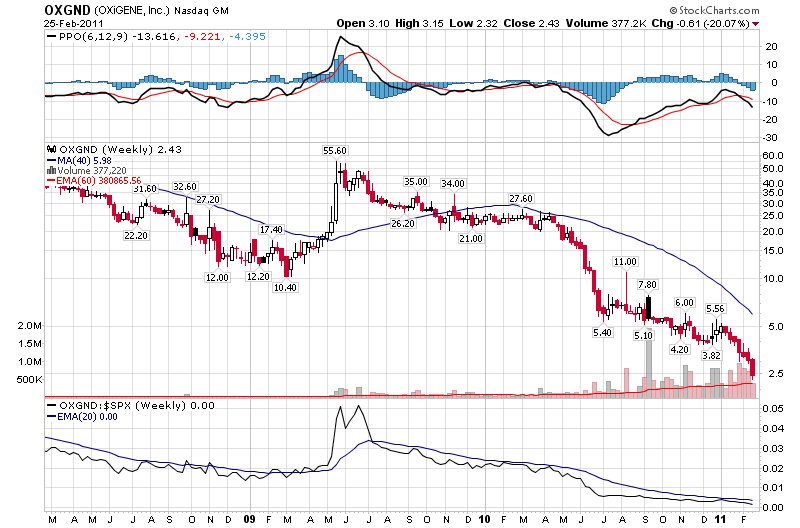
Task: Click the "Chg -0.61 (-20.07%)" value
Action: tap(701, 23)
